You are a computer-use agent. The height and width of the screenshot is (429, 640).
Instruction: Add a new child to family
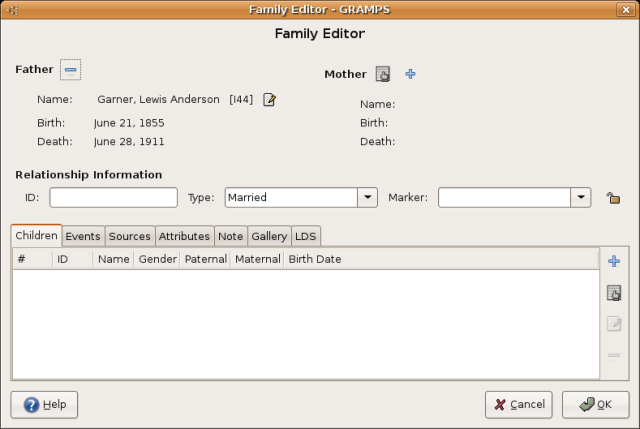point(614,261)
